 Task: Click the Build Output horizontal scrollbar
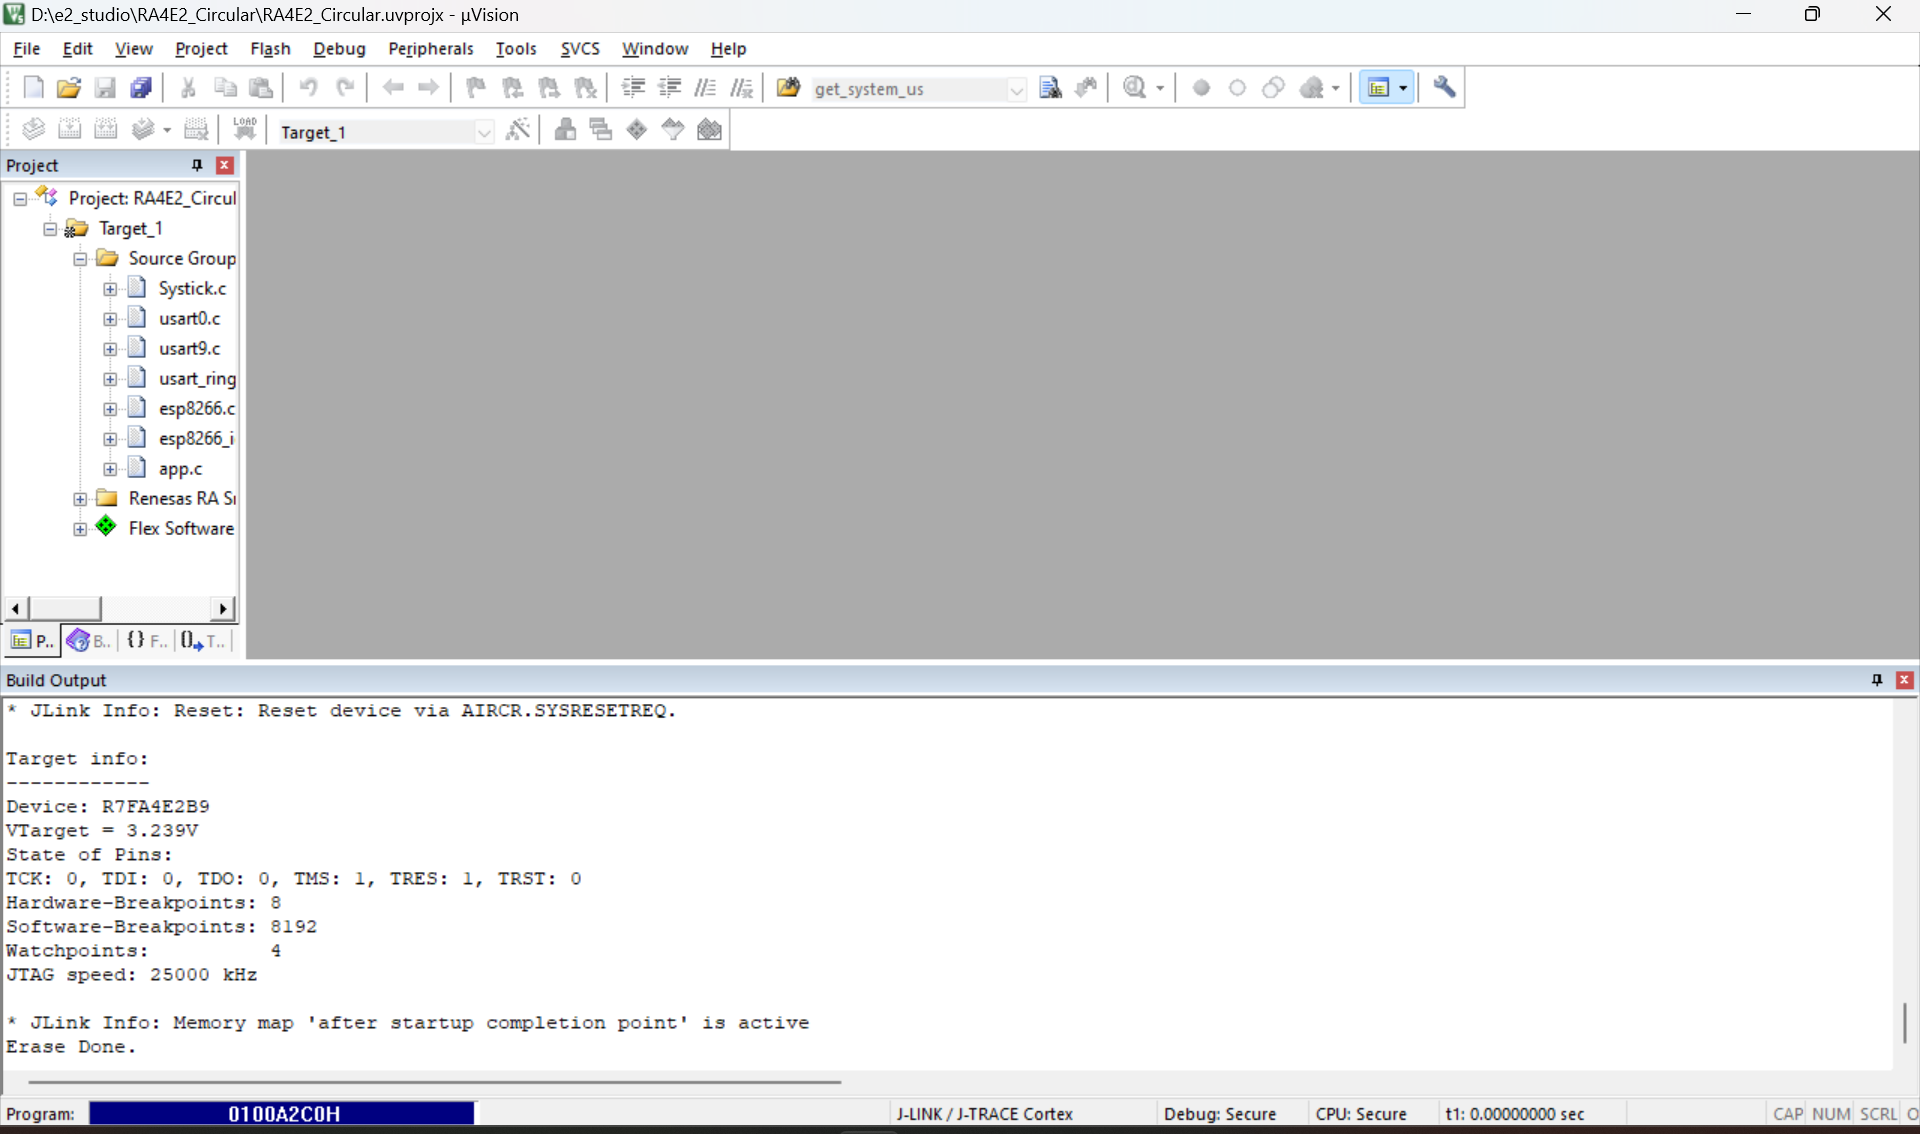click(434, 1081)
